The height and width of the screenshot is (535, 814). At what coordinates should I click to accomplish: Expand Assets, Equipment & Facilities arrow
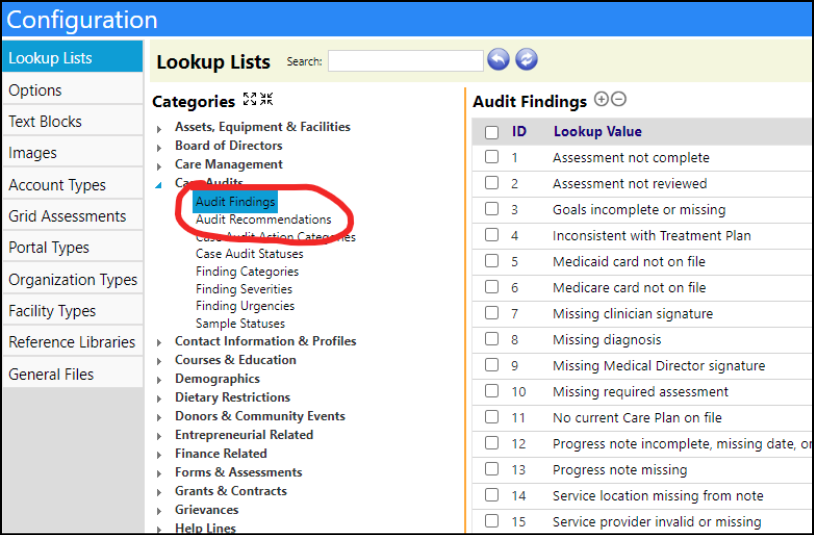[x=159, y=129]
